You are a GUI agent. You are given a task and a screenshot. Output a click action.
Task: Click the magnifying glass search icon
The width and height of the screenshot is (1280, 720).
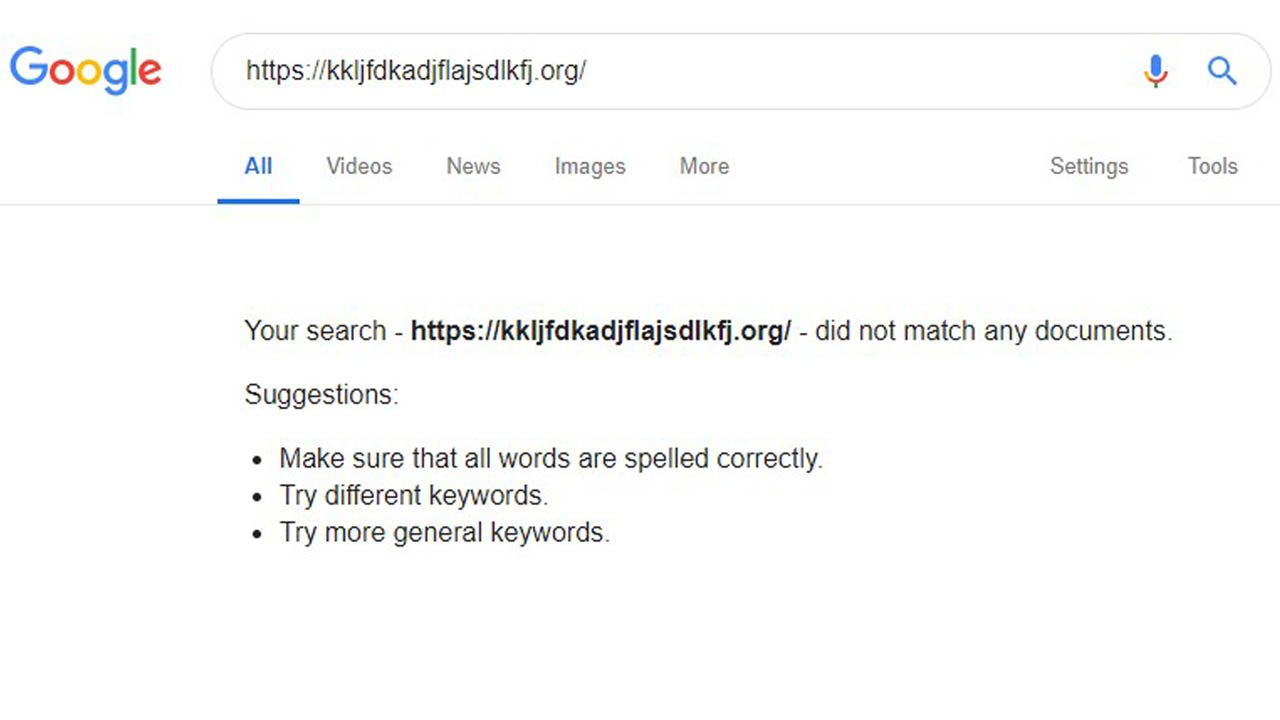[x=1222, y=70]
